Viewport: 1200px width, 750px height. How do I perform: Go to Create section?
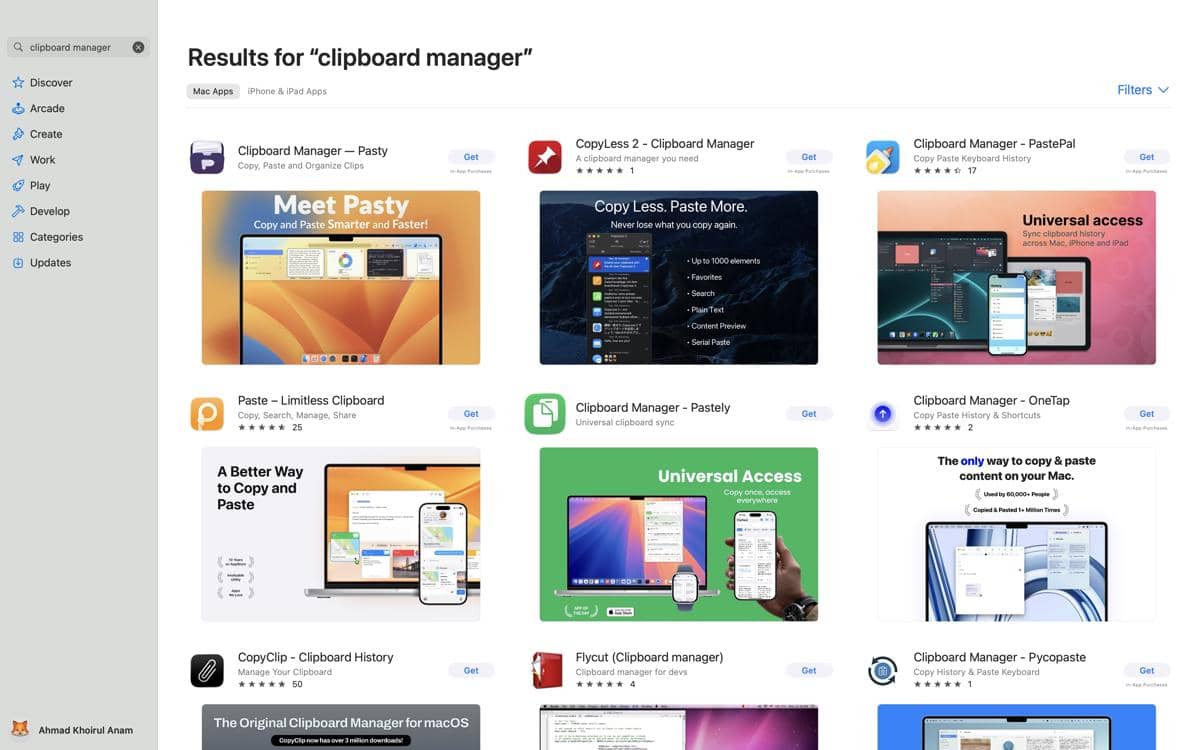(x=46, y=134)
